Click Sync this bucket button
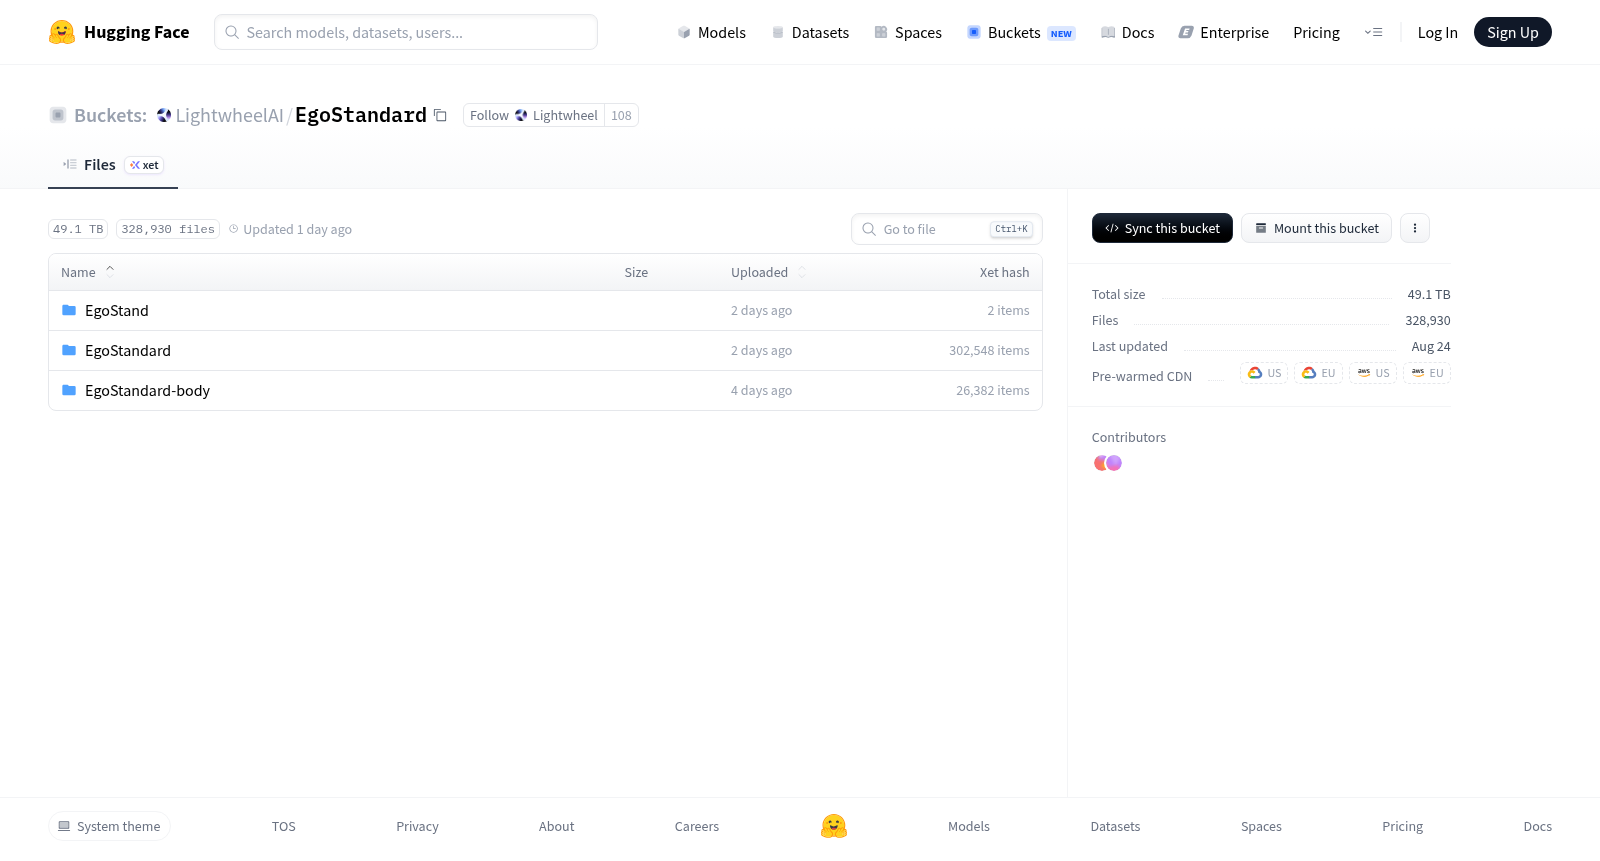The height and width of the screenshot is (861, 1600). (x=1162, y=228)
